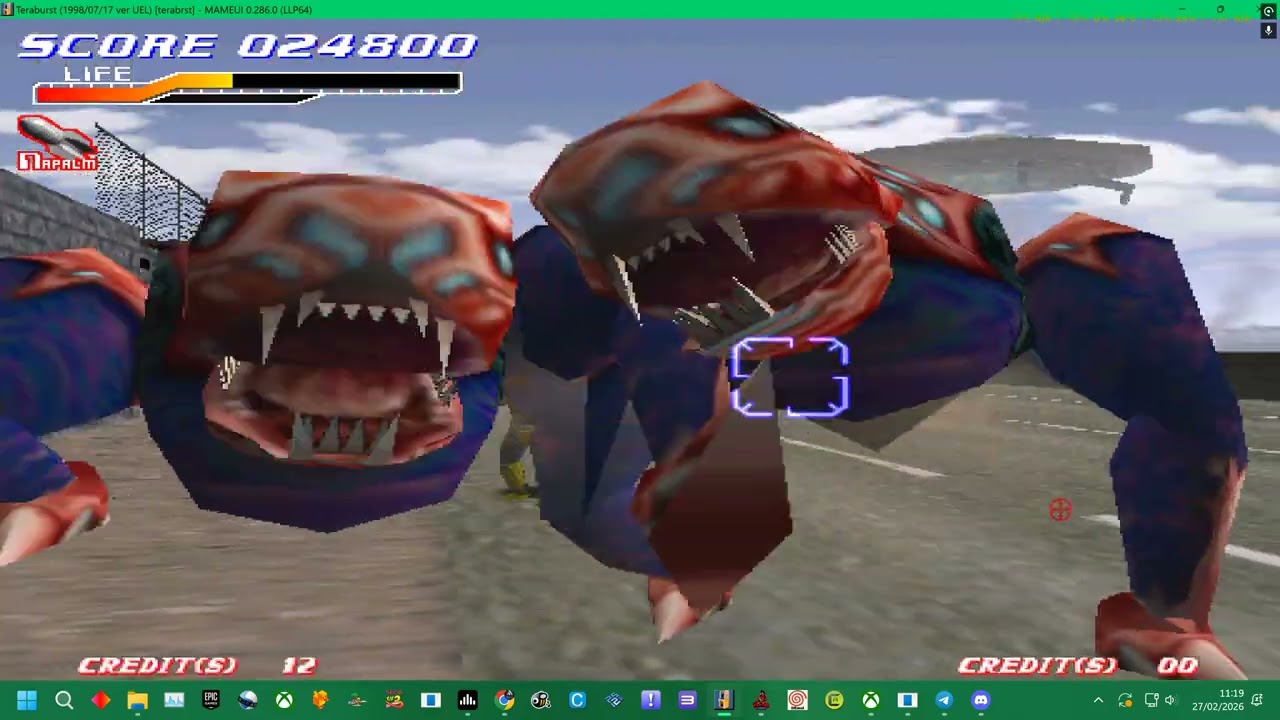Screen dimensions: 1280x720
Task: Open the network tray icon
Action: pos(1151,700)
